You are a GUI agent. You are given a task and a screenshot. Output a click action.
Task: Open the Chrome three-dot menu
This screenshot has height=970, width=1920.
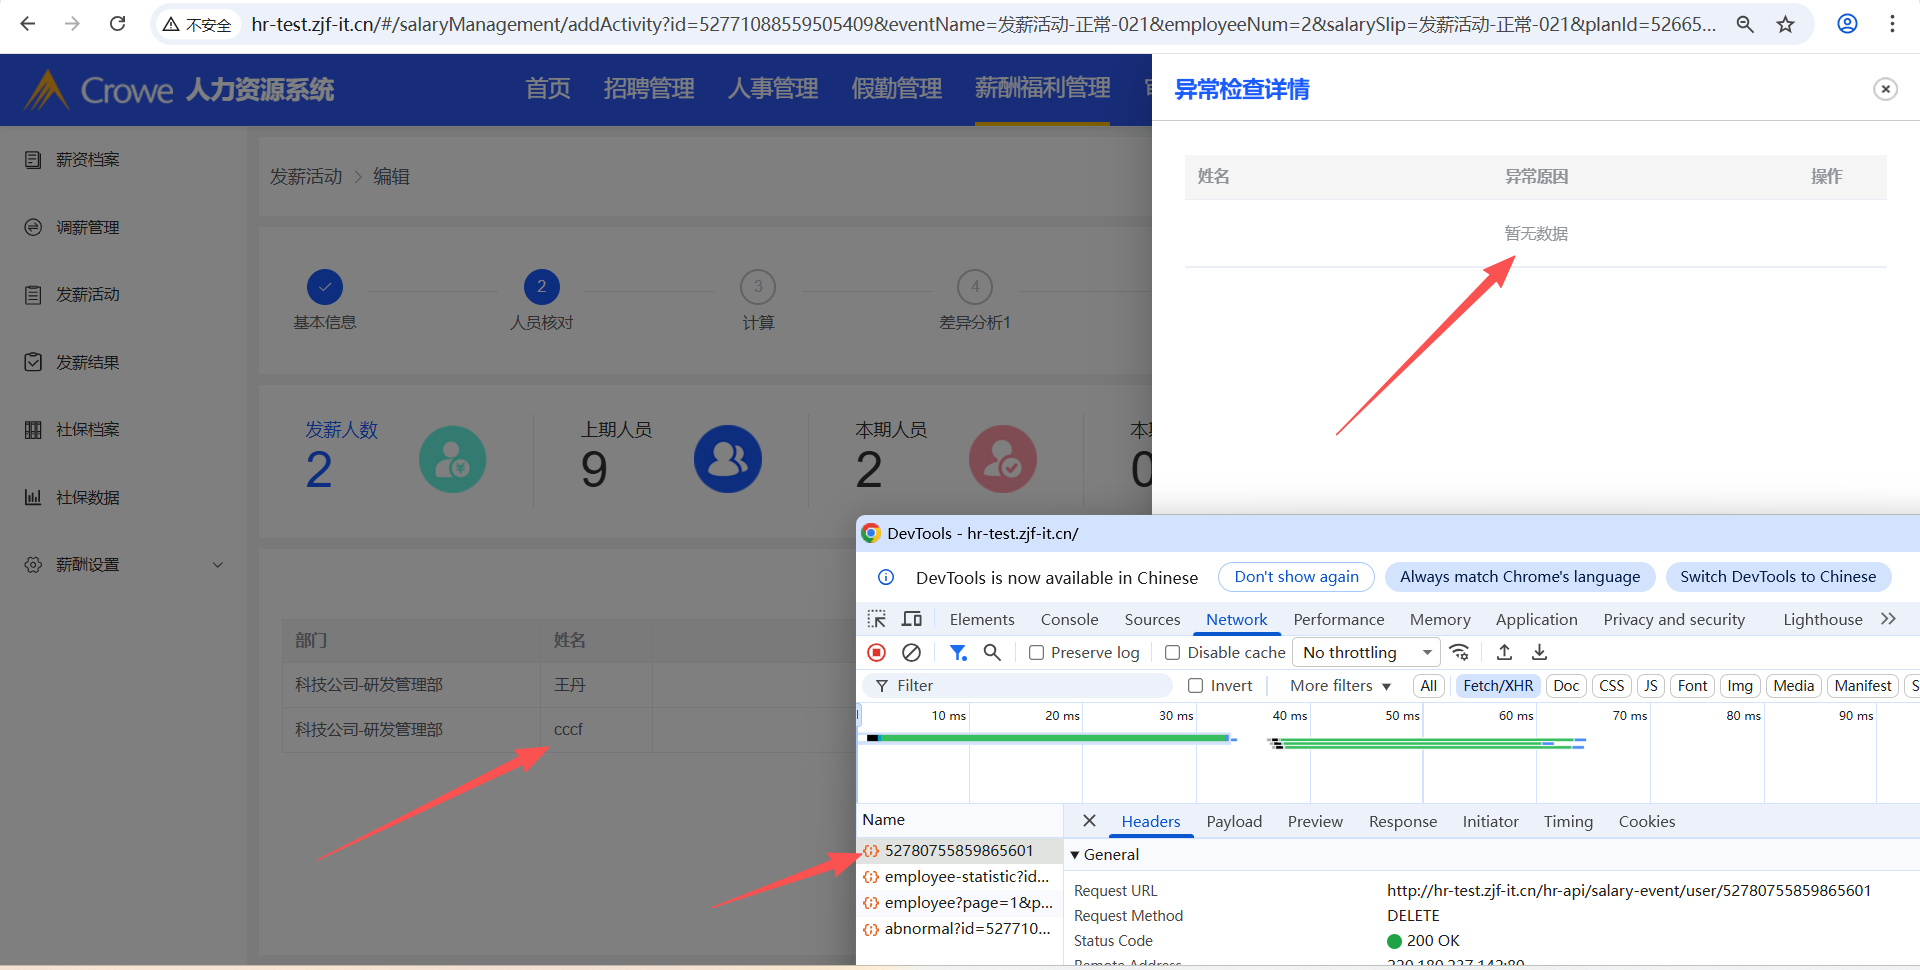click(1892, 24)
